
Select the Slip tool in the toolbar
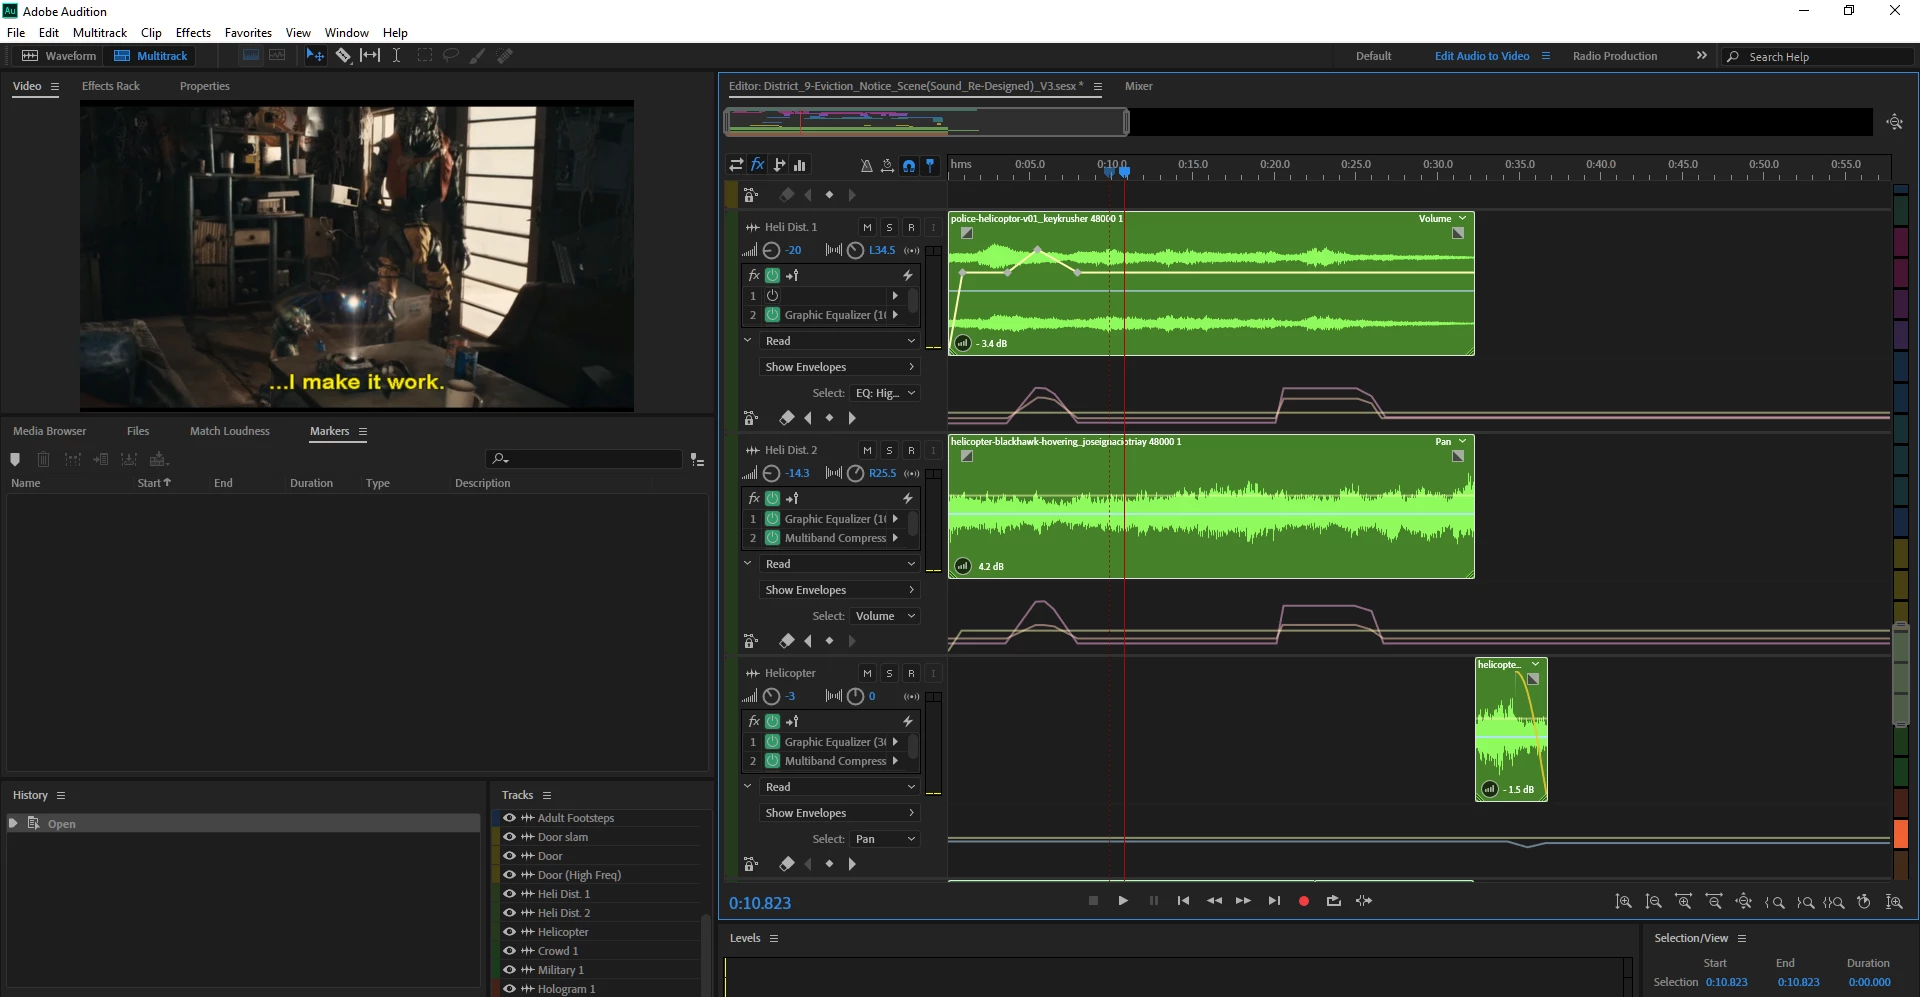pyautogui.click(x=370, y=56)
